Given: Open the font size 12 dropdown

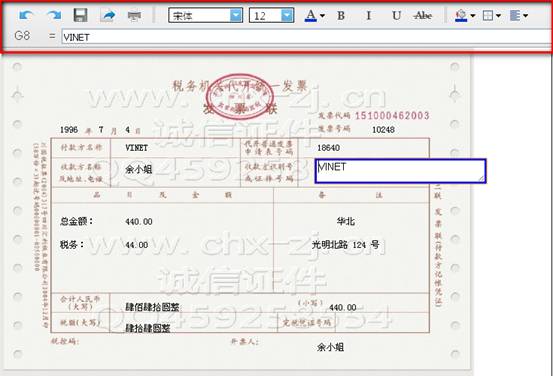Looking at the screenshot, I should tap(287, 15).
